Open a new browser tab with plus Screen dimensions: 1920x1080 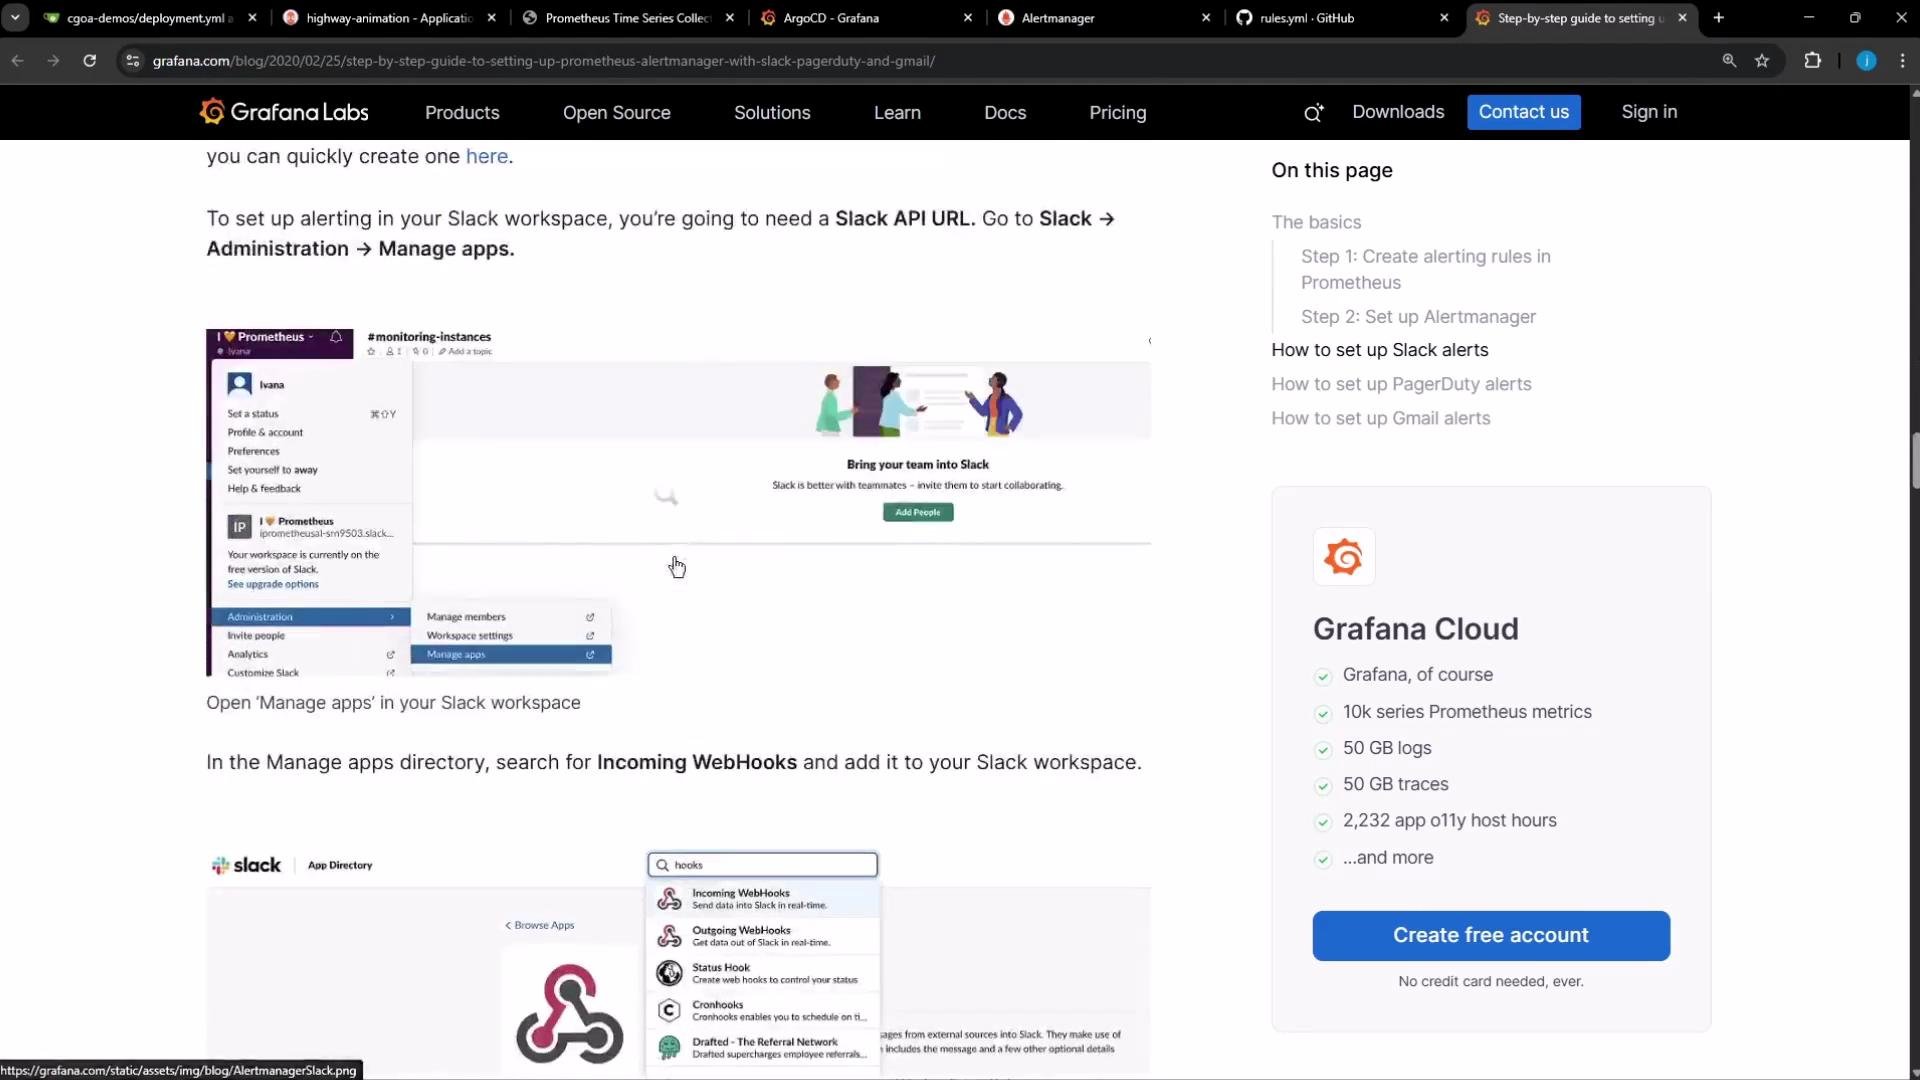[1719, 18]
